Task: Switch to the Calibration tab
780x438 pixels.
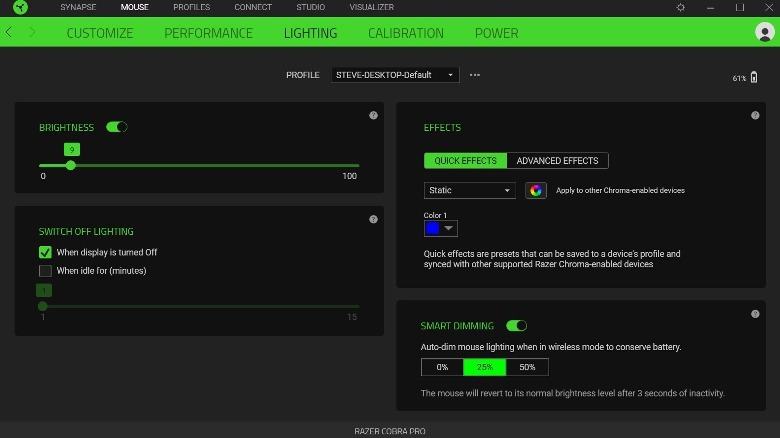Action: click(x=405, y=33)
